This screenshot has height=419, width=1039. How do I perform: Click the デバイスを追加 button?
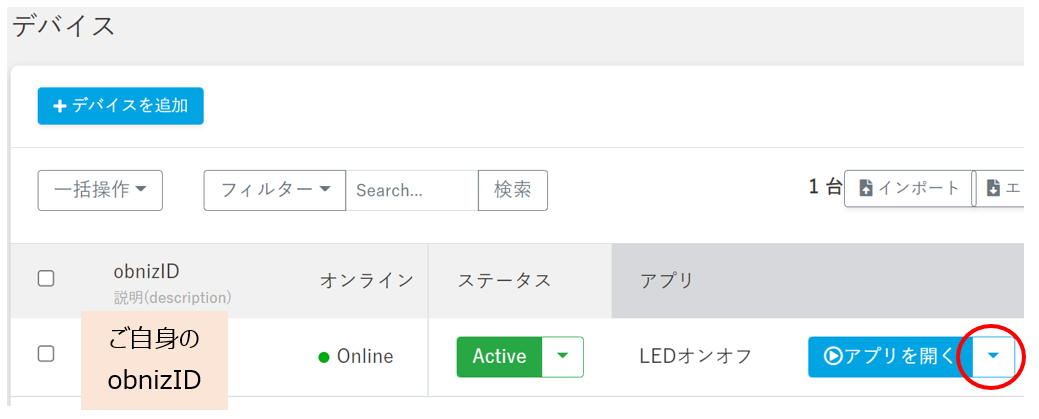coord(121,106)
